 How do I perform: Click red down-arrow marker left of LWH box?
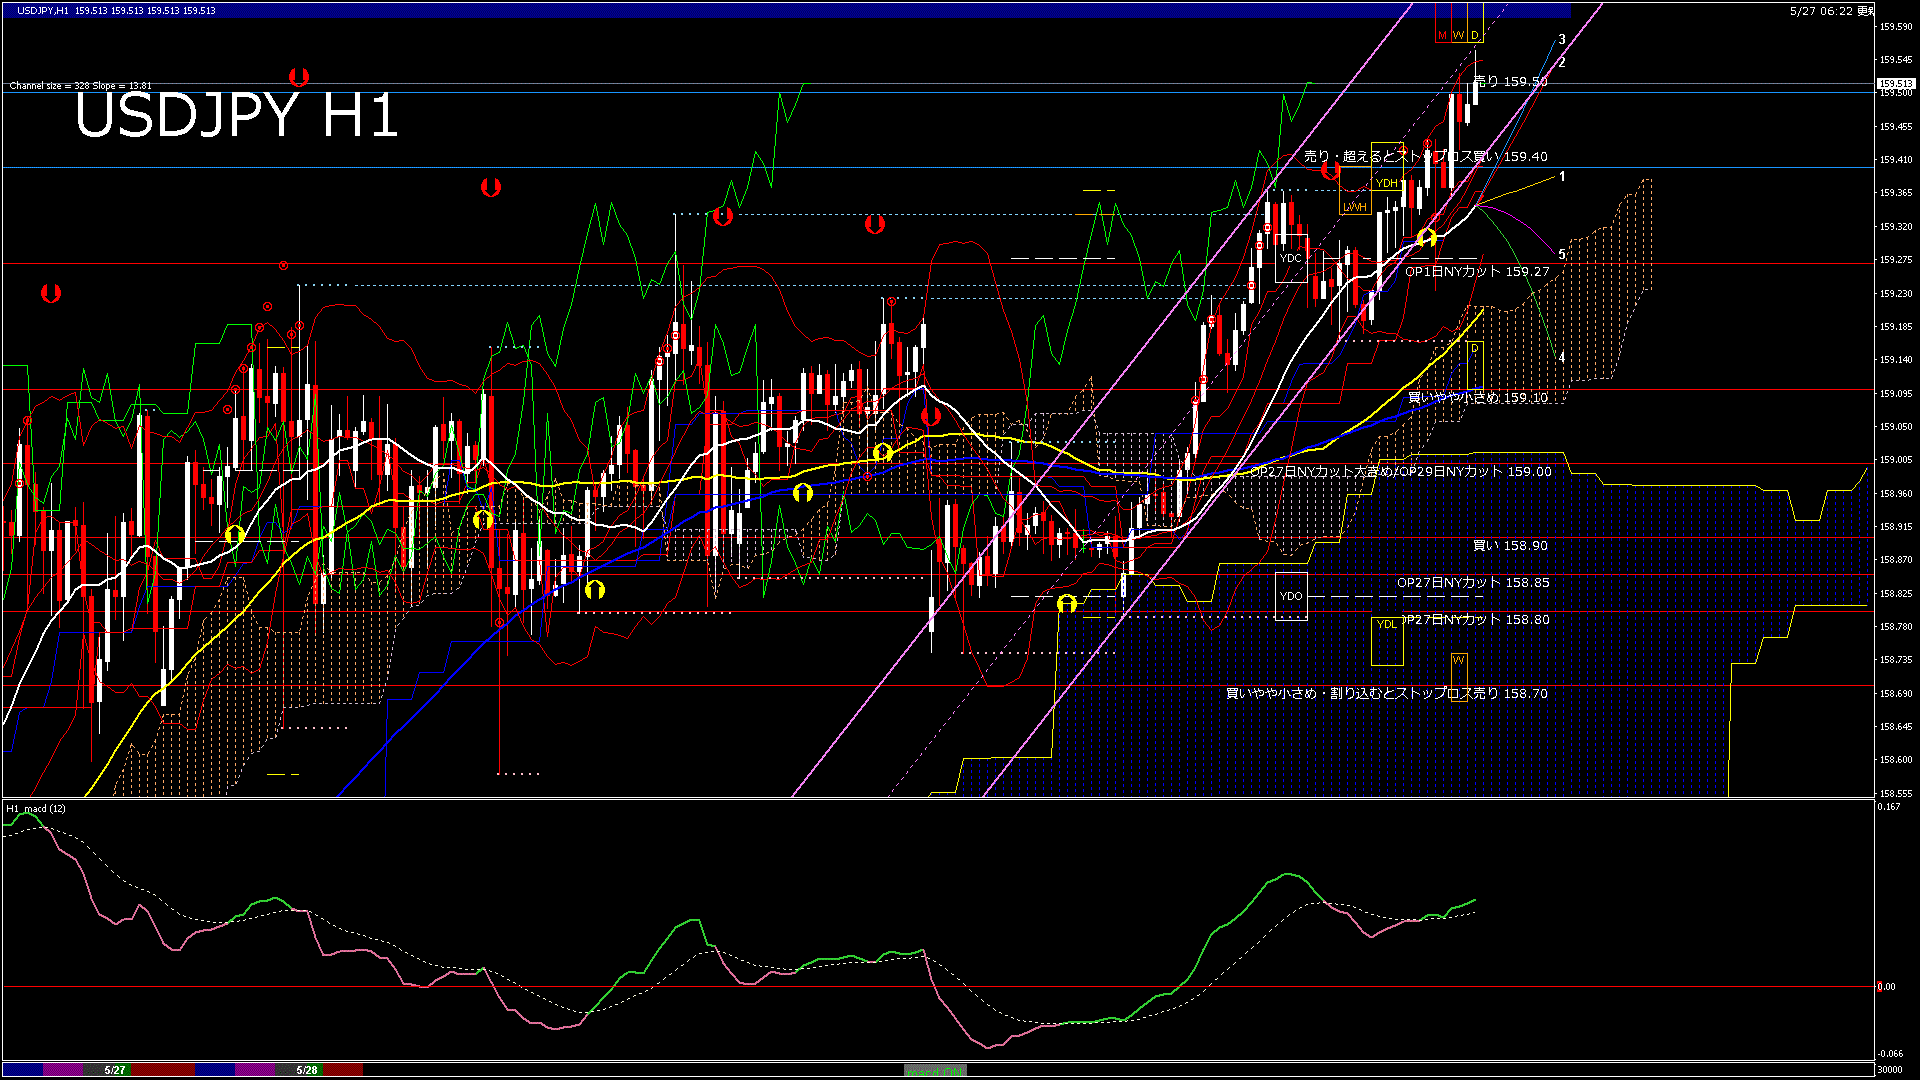[1330, 171]
